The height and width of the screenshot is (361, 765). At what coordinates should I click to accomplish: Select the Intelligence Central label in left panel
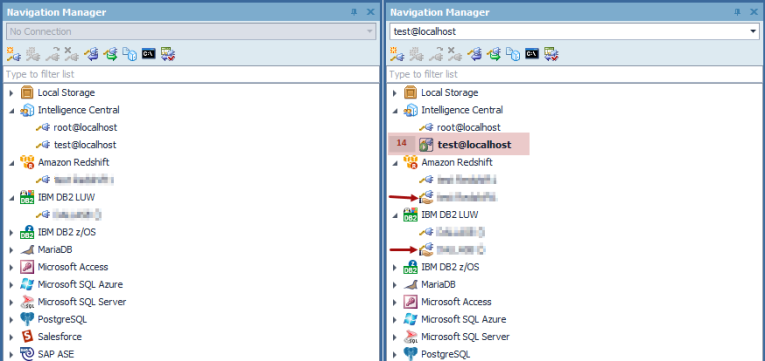point(79,110)
